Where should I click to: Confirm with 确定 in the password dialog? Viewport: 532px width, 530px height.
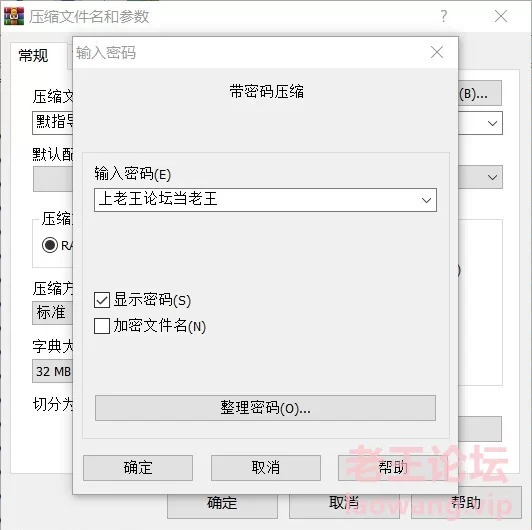click(x=138, y=468)
